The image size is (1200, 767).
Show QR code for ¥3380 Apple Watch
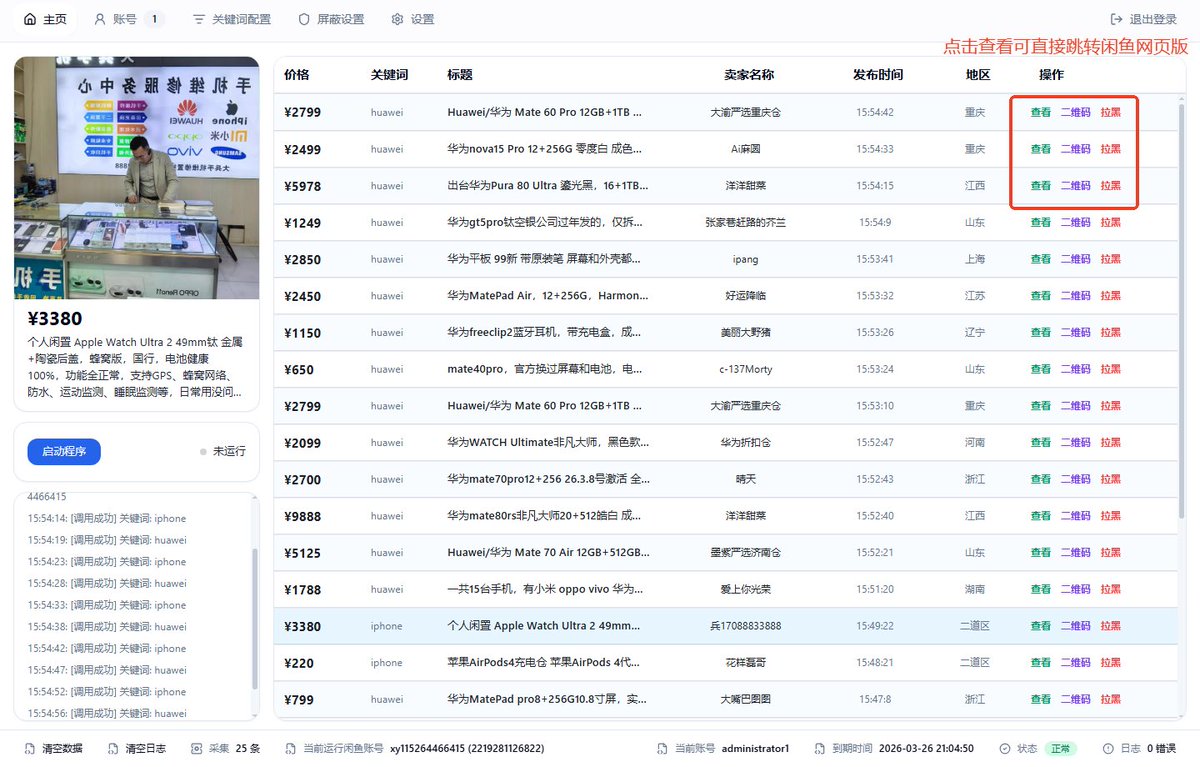(1076, 626)
